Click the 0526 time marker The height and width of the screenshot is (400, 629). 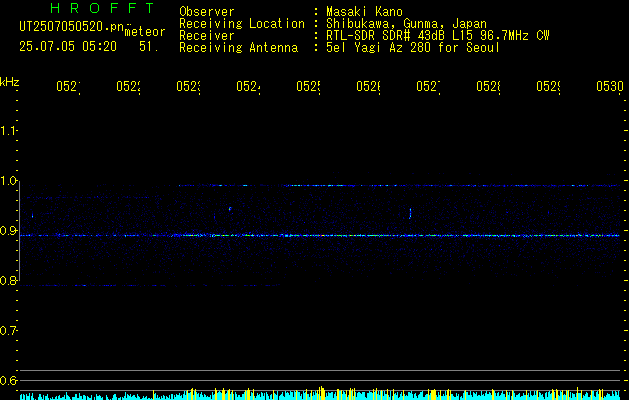[368, 86]
